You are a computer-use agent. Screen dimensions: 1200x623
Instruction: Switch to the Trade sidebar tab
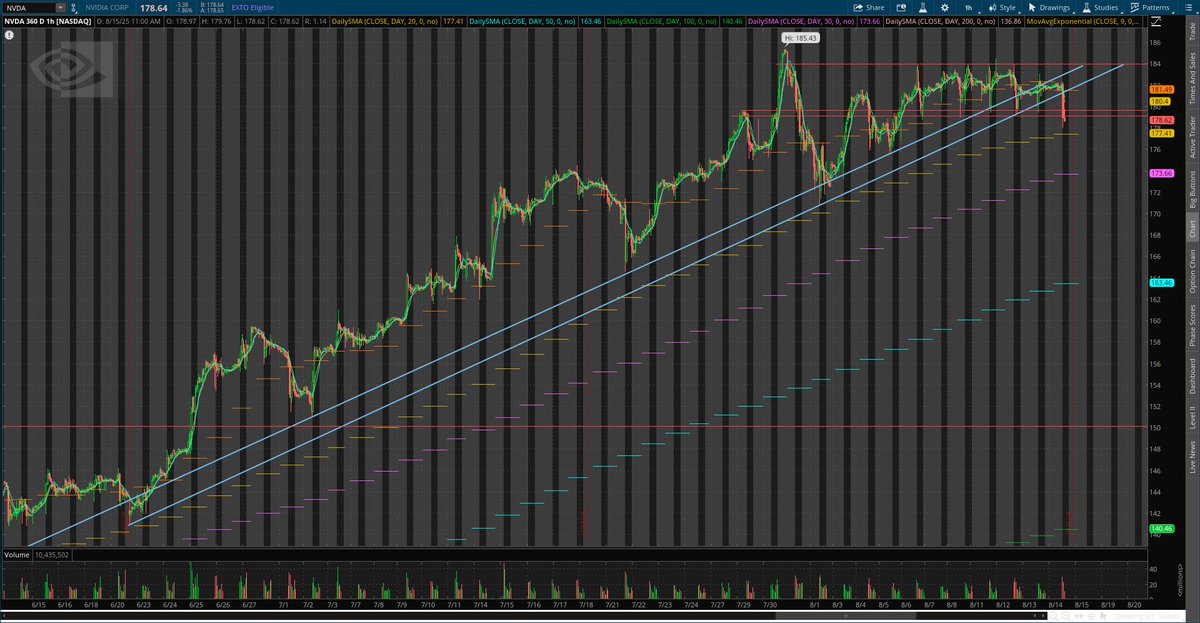click(x=1191, y=31)
